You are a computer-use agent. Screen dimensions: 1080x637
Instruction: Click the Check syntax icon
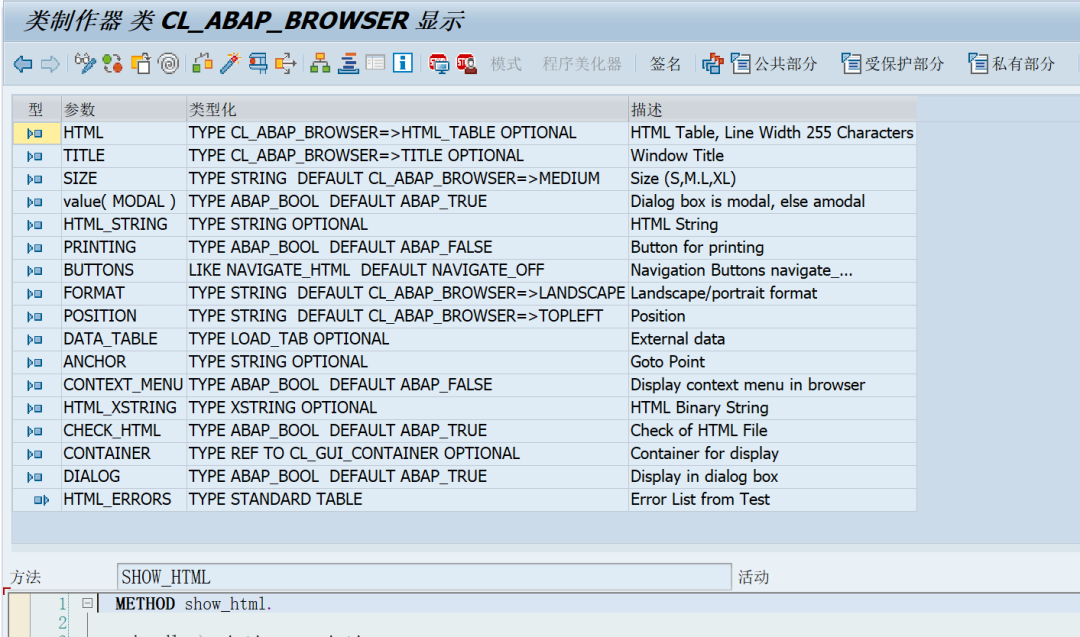click(x=202, y=64)
